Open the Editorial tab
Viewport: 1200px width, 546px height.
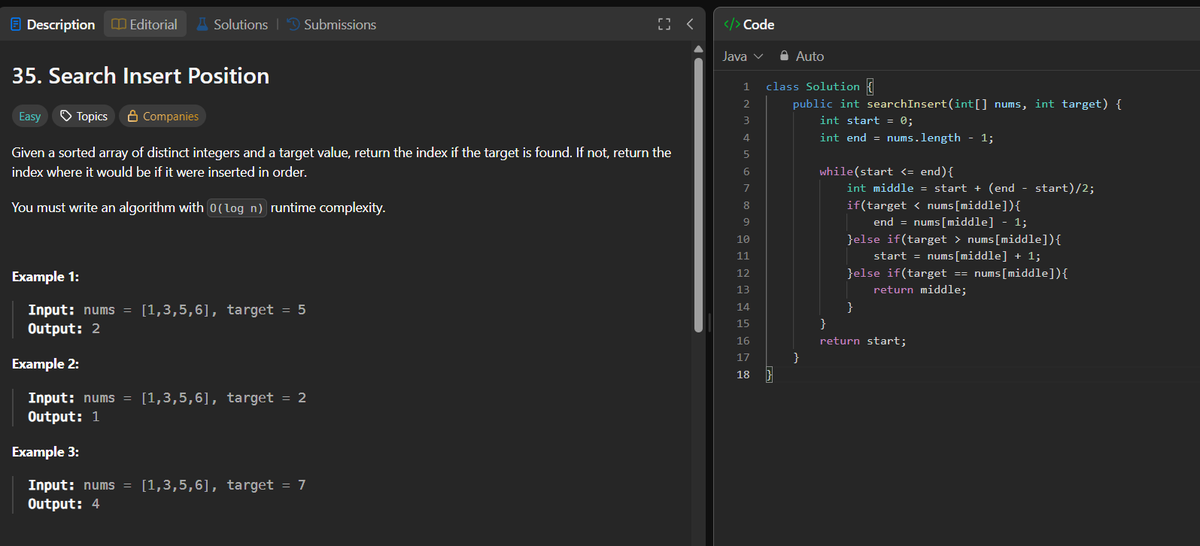click(145, 24)
